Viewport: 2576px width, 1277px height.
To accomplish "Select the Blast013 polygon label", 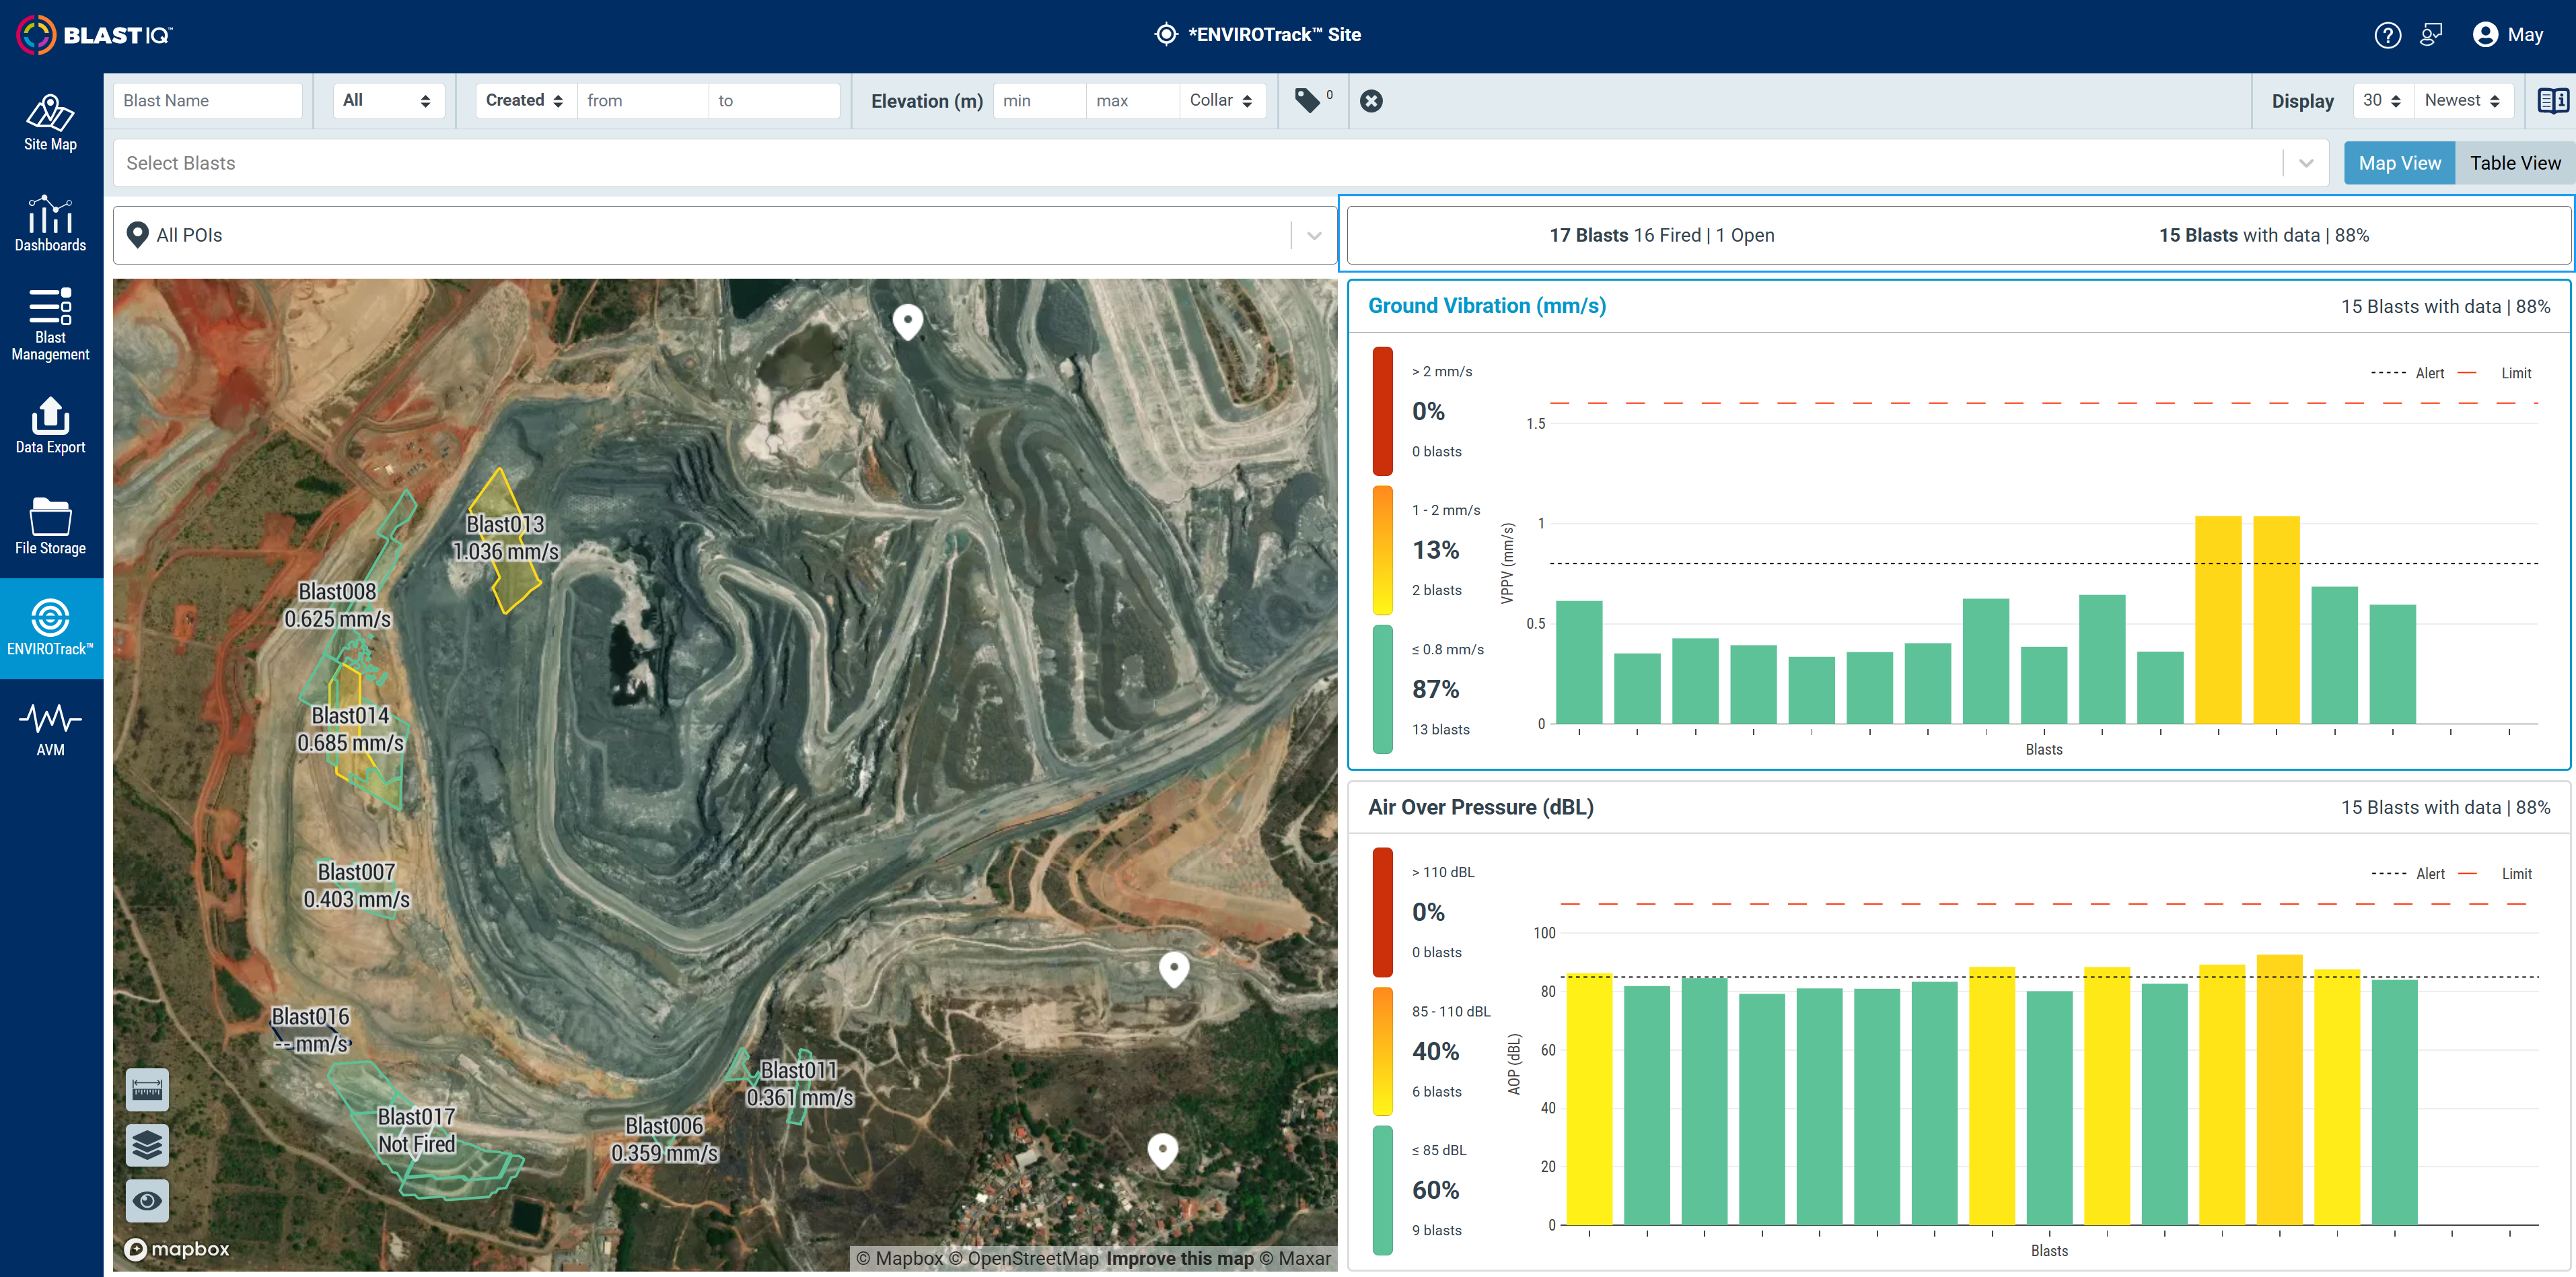I will tap(505, 537).
